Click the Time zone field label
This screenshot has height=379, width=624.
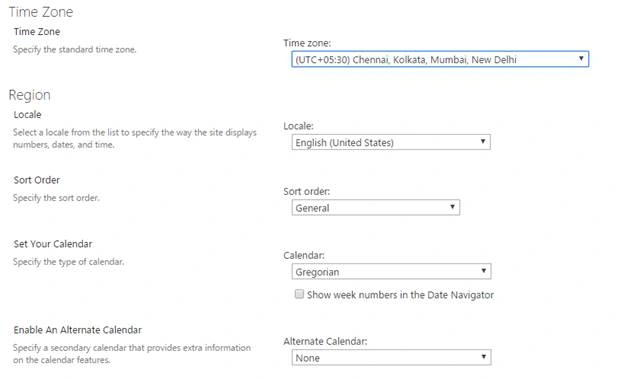pos(307,43)
